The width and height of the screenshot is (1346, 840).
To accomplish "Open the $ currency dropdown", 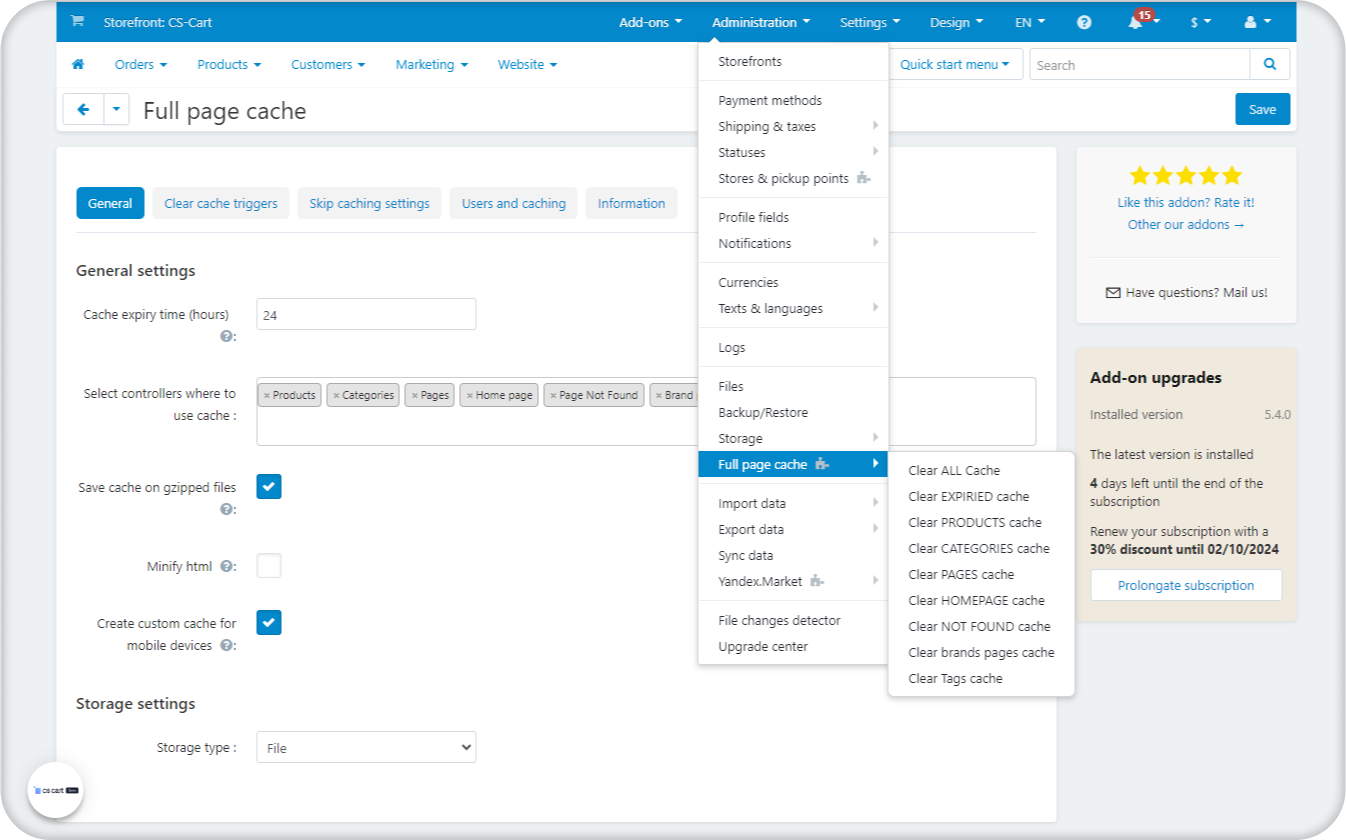I will pos(1201,22).
